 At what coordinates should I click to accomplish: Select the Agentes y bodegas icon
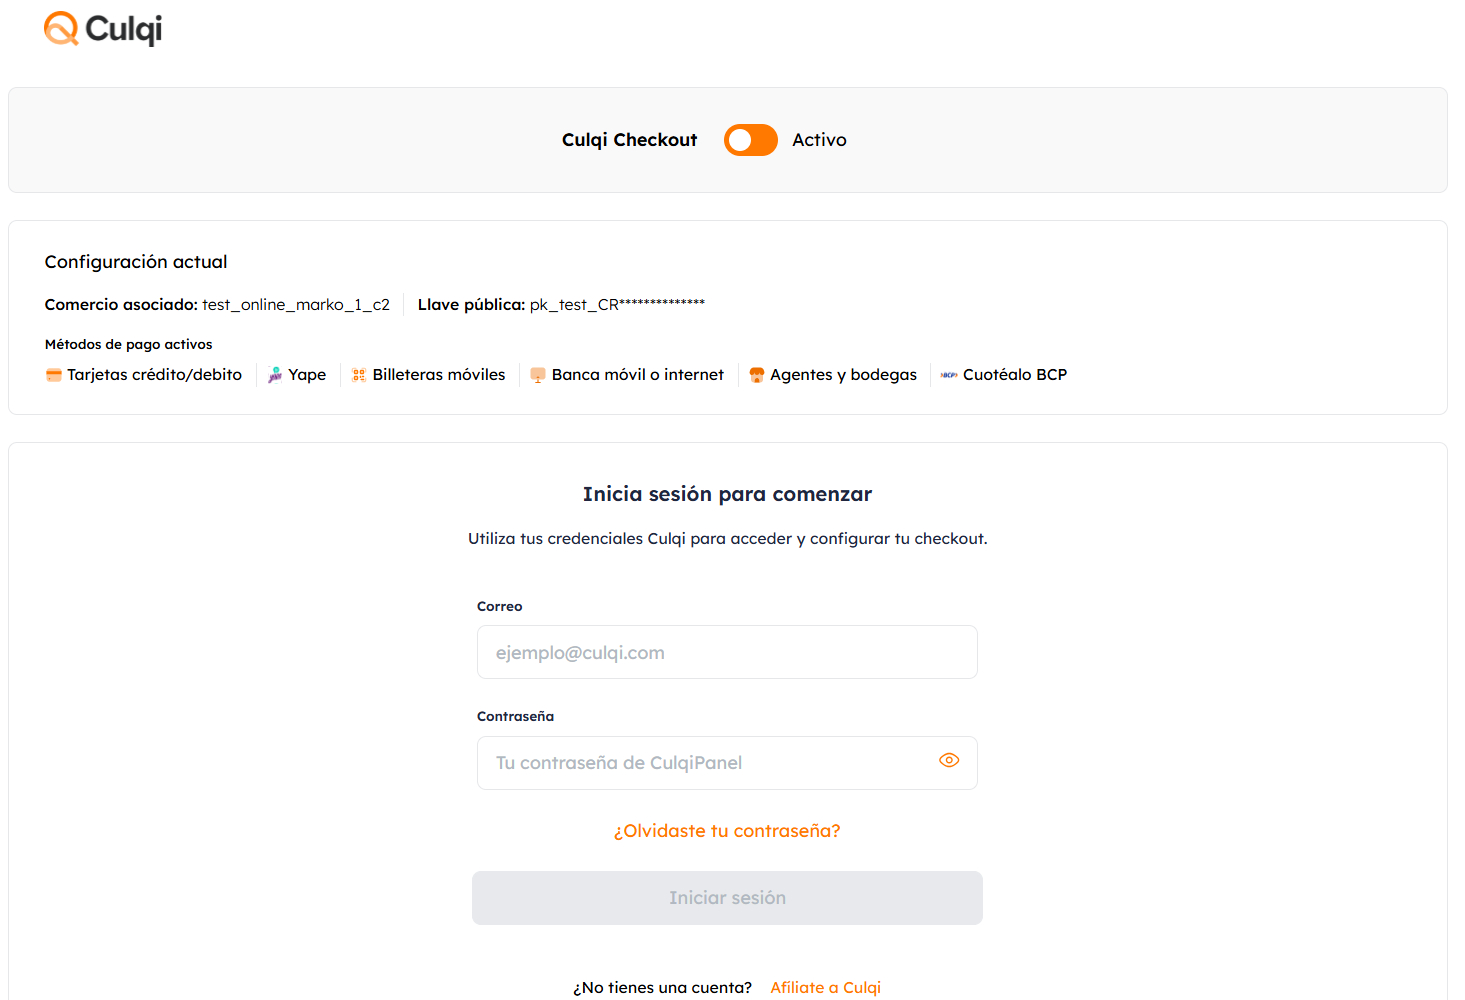tap(756, 374)
